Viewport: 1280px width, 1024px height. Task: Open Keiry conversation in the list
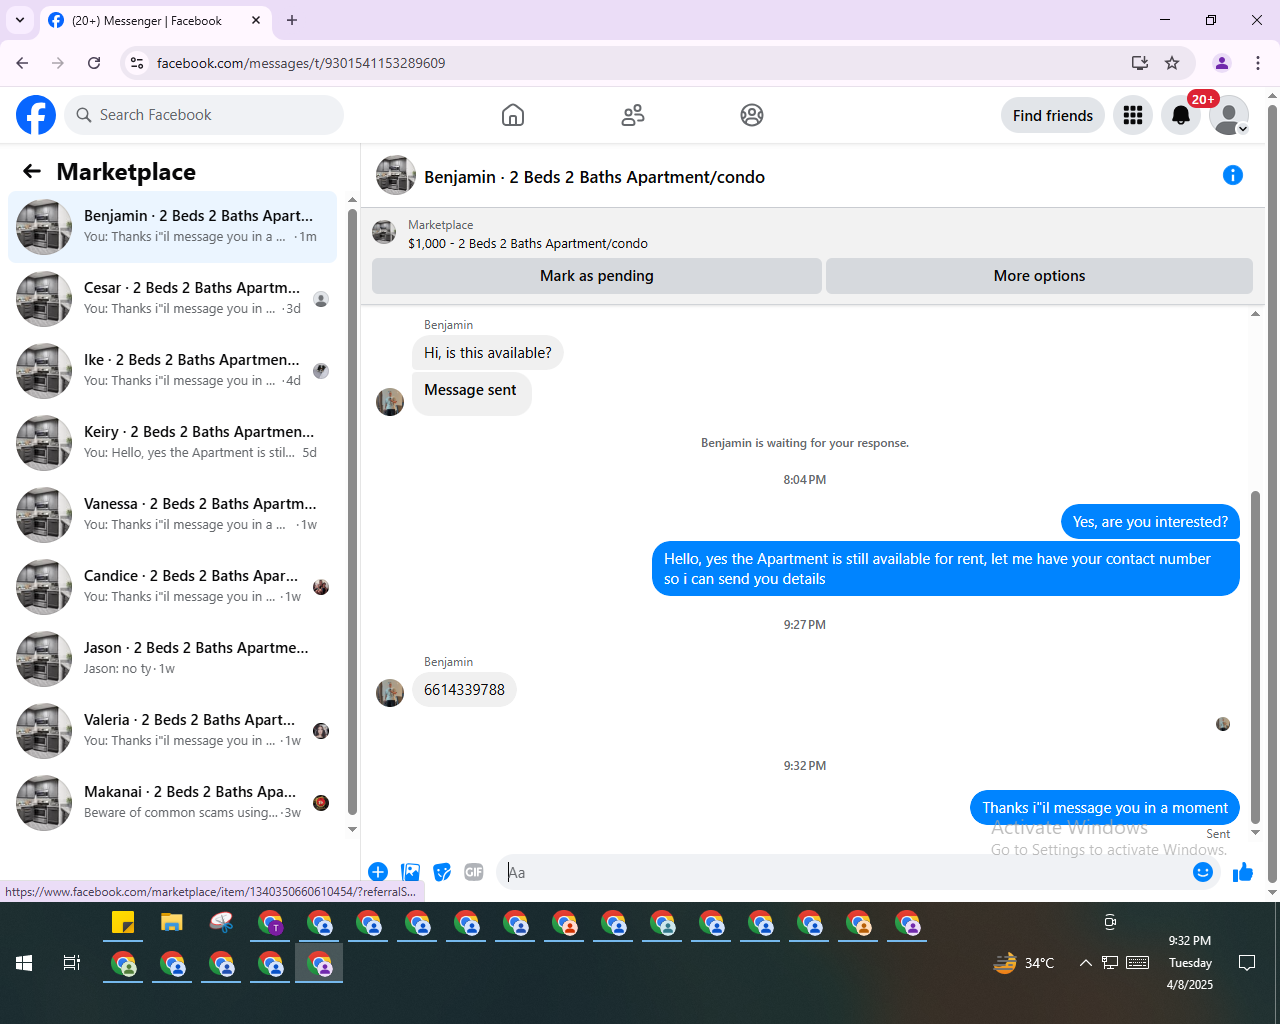172,443
